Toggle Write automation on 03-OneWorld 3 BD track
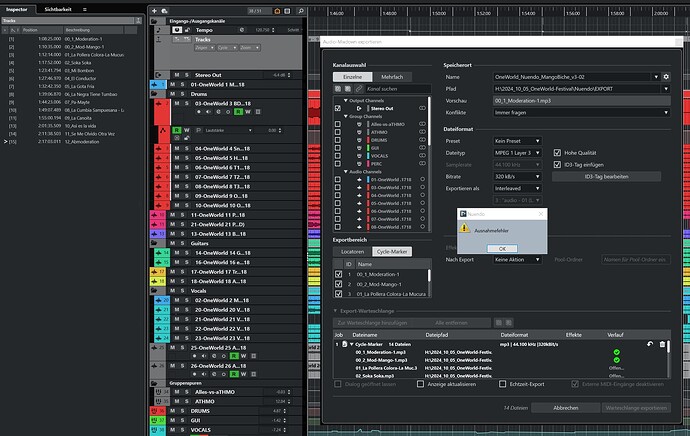This screenshot has width=690, height=436. click(248, 112)
